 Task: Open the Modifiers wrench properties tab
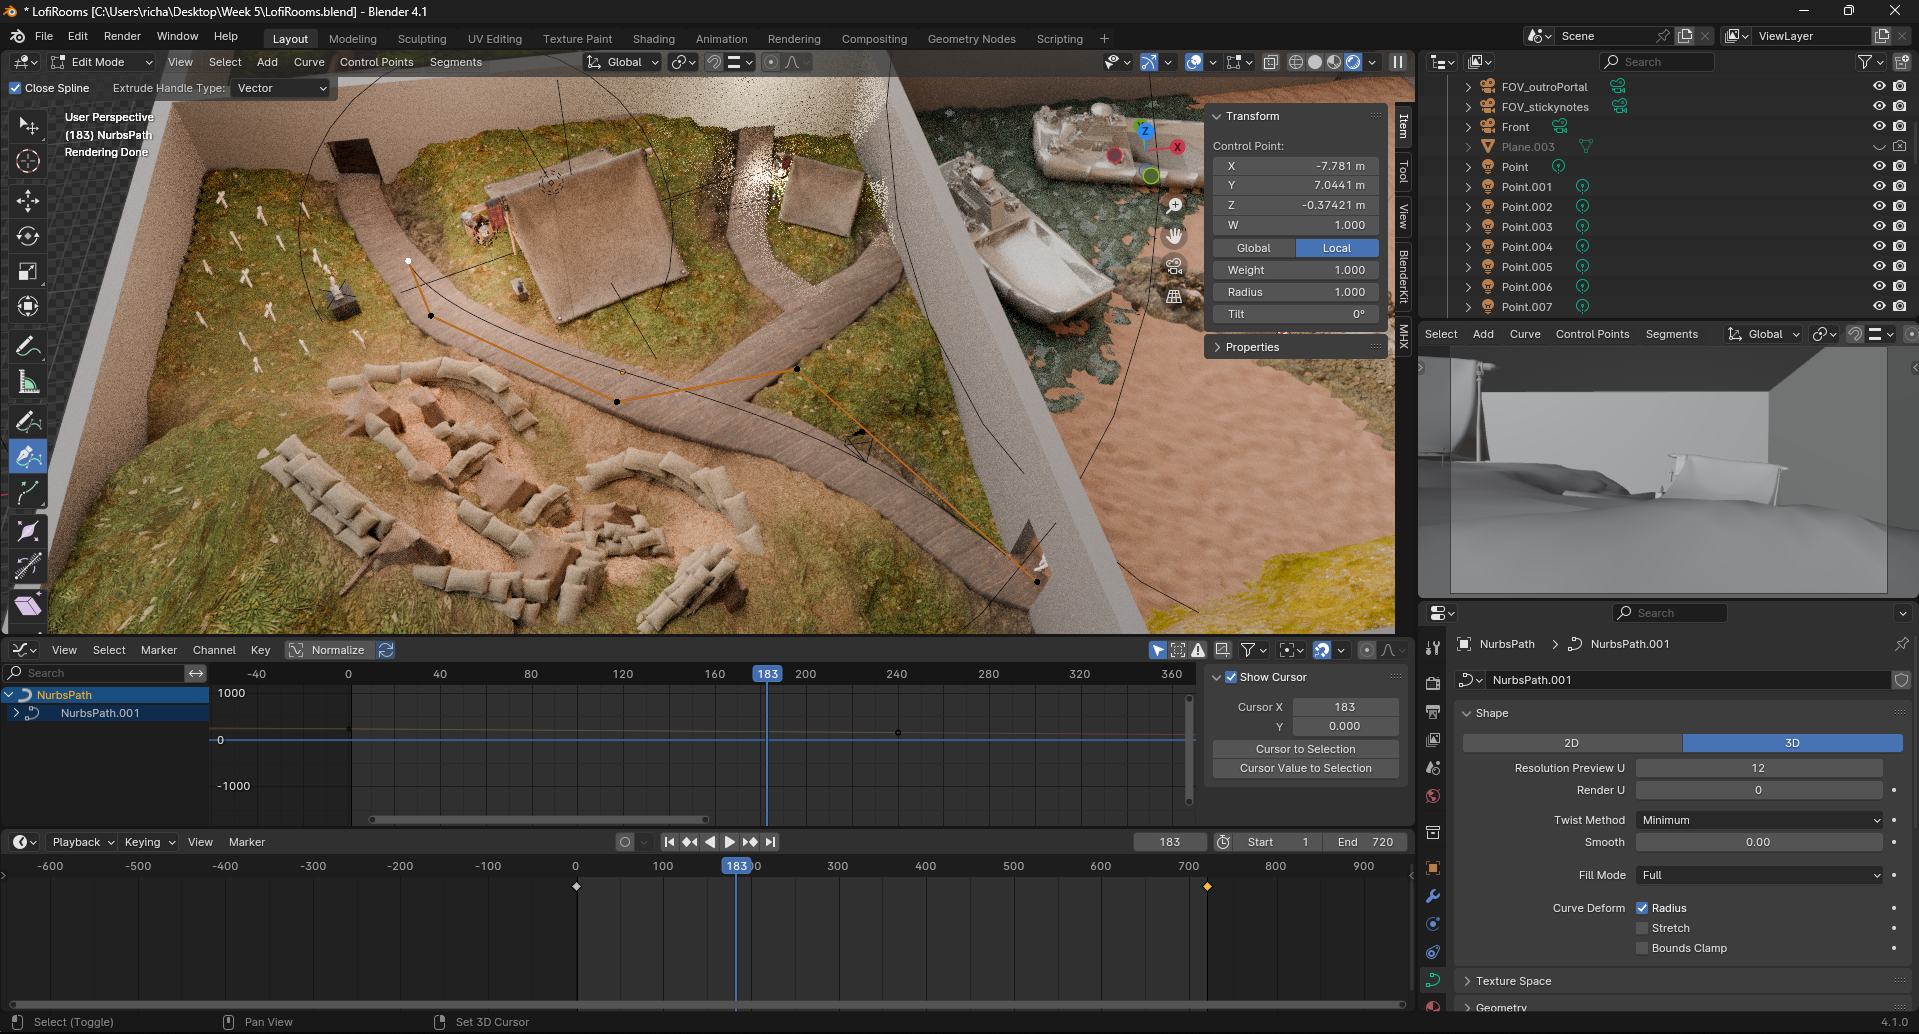tap(1433, 896)
